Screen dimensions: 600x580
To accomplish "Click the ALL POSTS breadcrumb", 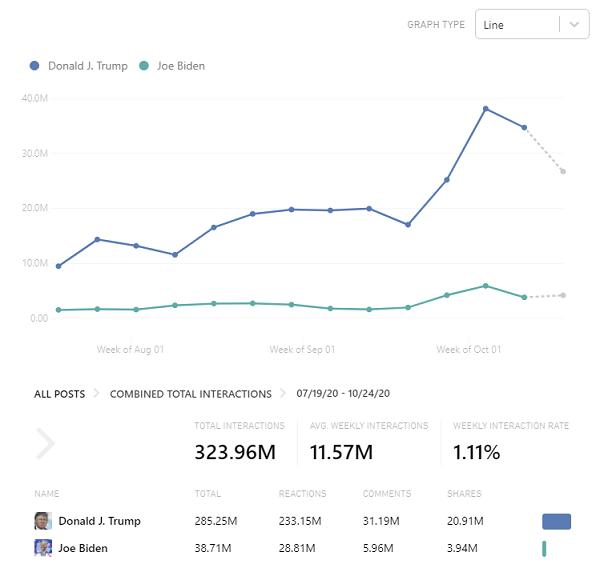I will point(60,394).
